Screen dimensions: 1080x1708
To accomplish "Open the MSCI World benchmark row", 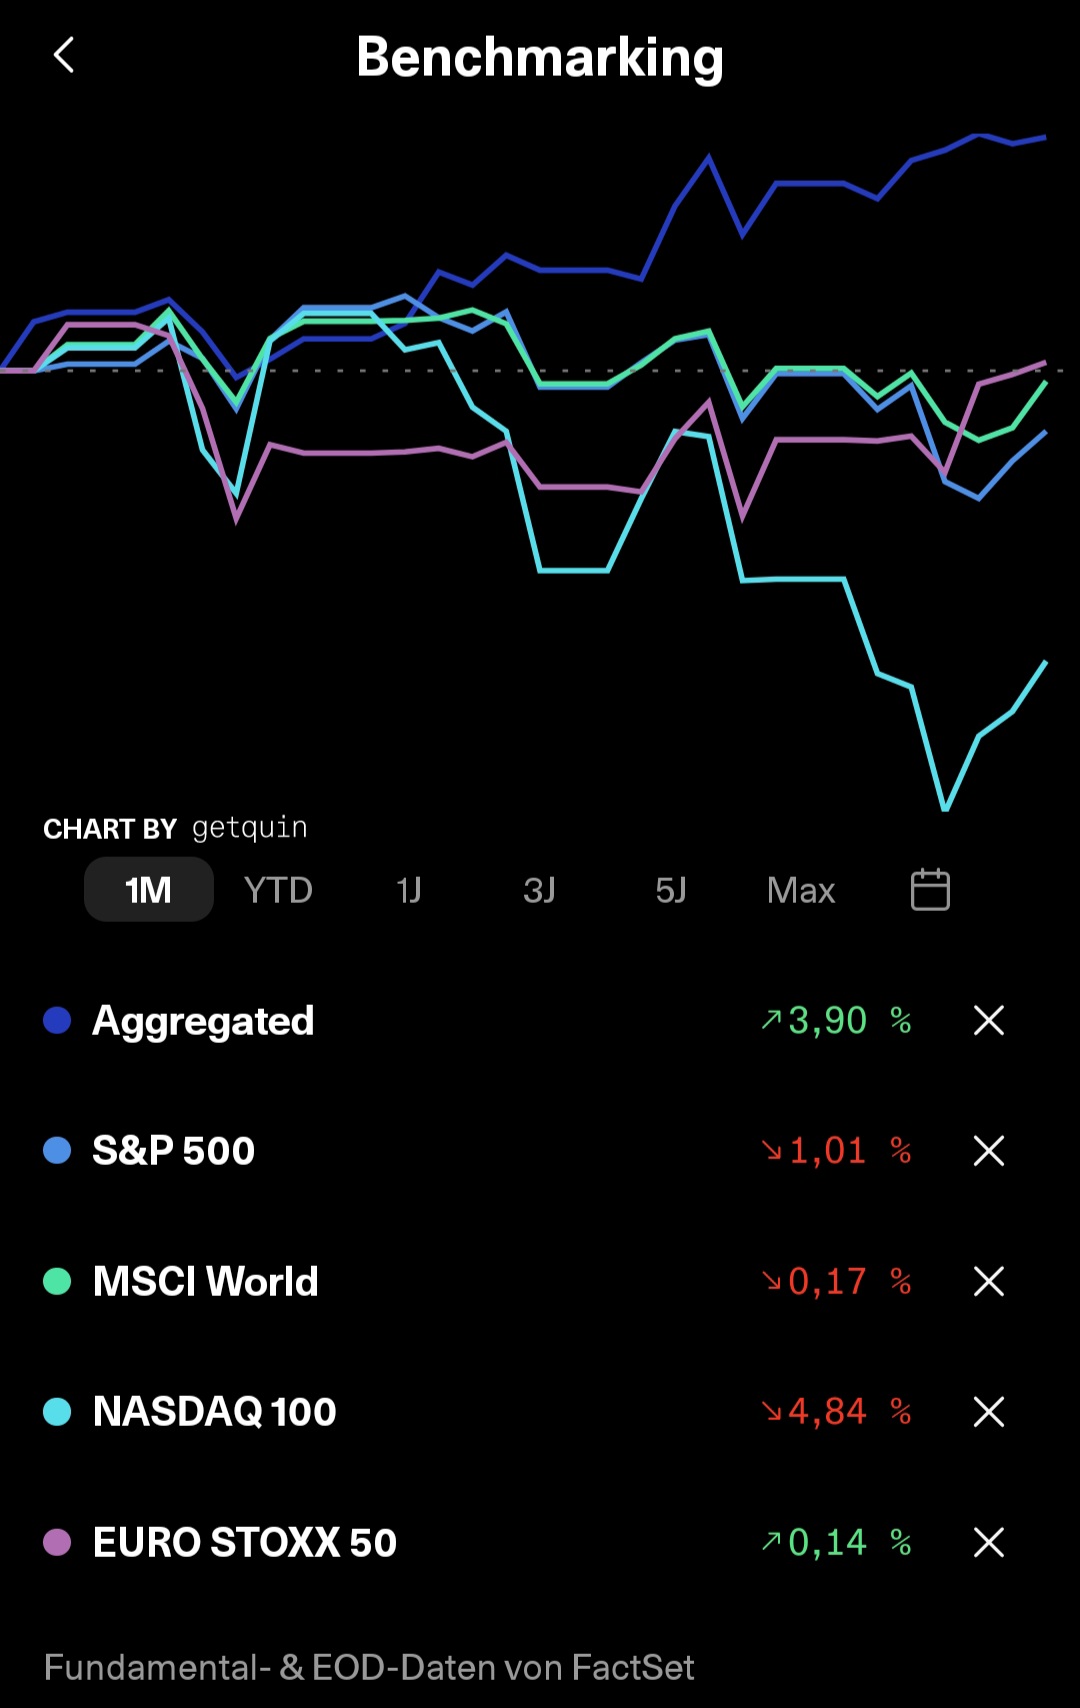I will click(540, 1281).
